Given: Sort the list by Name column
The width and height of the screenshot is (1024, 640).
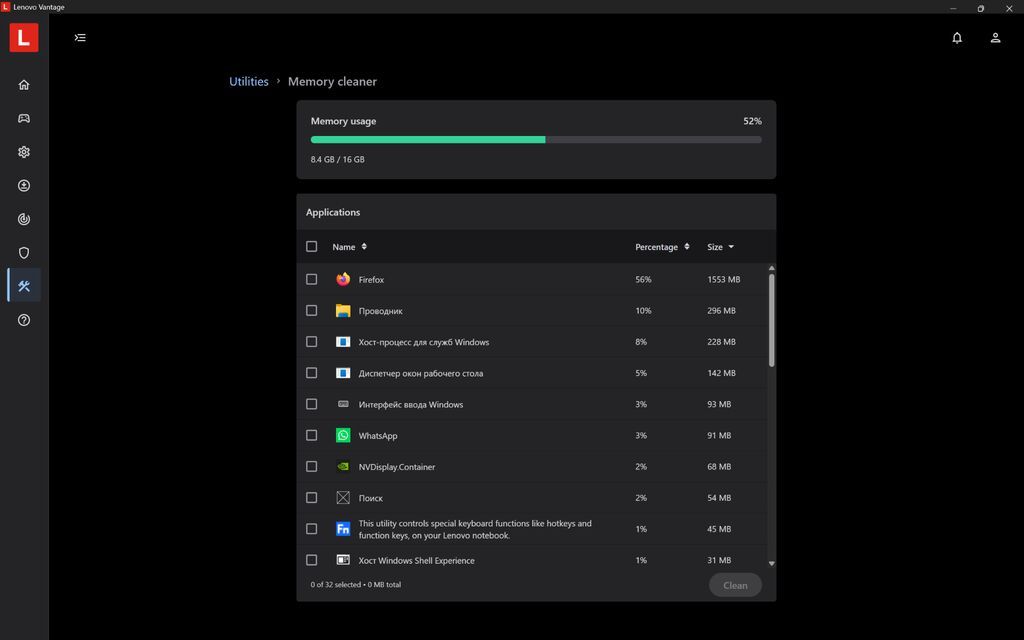Looking at the screenshot, I should click(349, 247).
